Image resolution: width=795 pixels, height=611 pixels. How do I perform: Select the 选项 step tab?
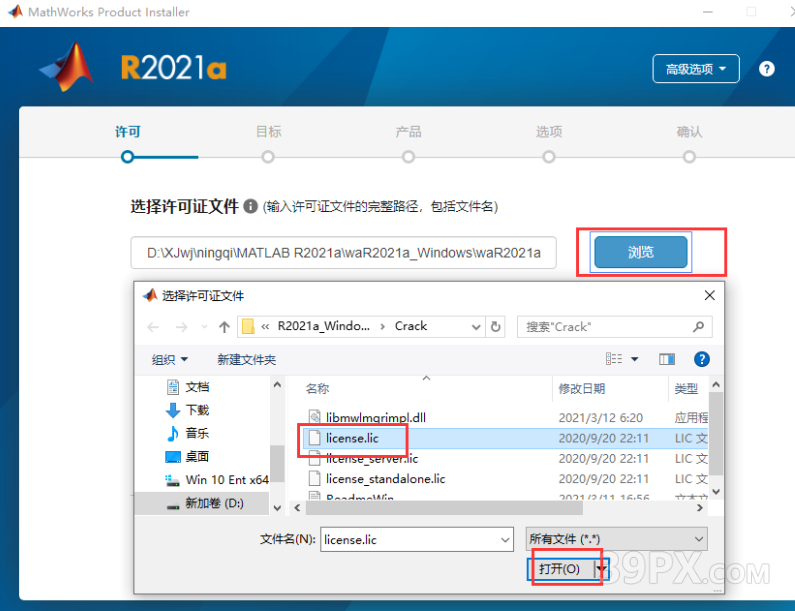[549, 132]
